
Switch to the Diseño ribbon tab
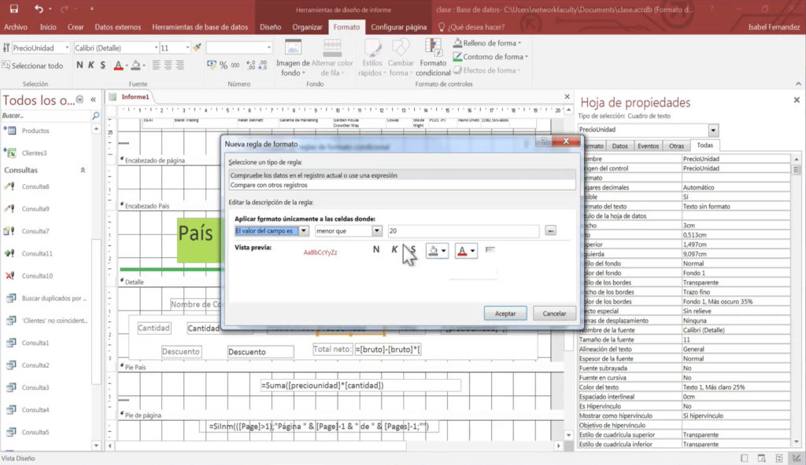point(270,27)
